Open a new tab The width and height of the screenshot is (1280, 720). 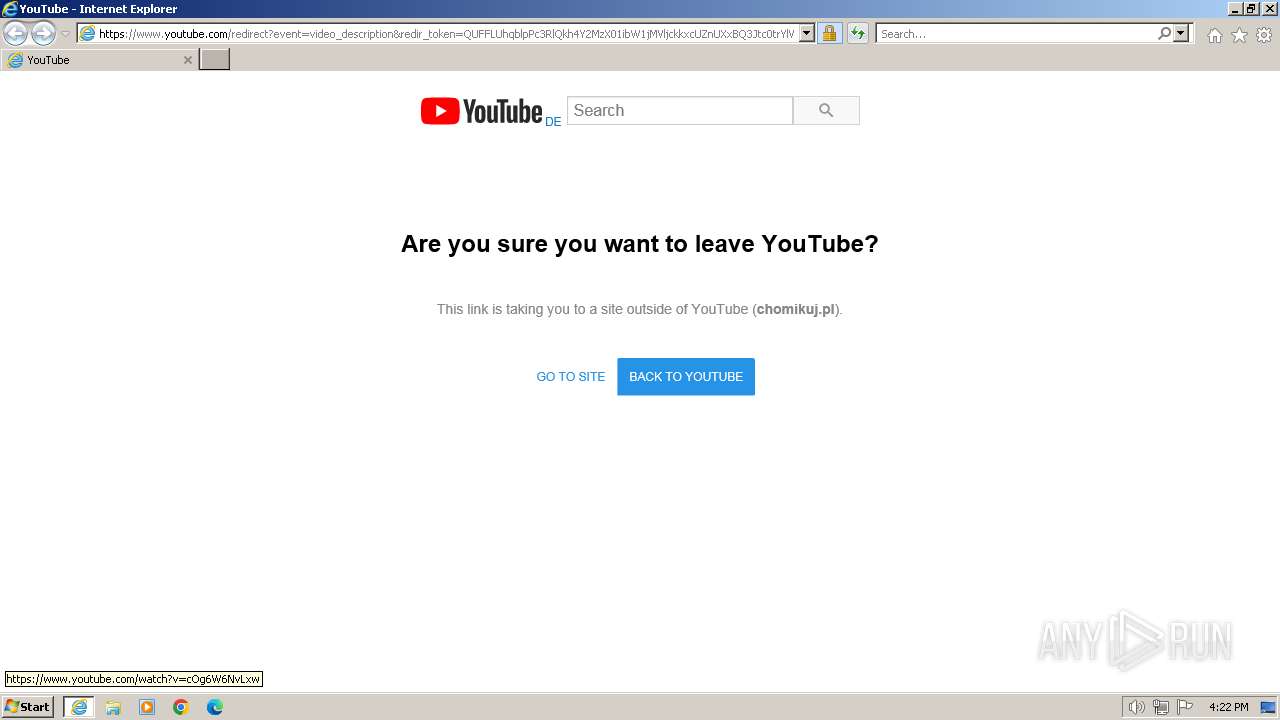[215, 60]
